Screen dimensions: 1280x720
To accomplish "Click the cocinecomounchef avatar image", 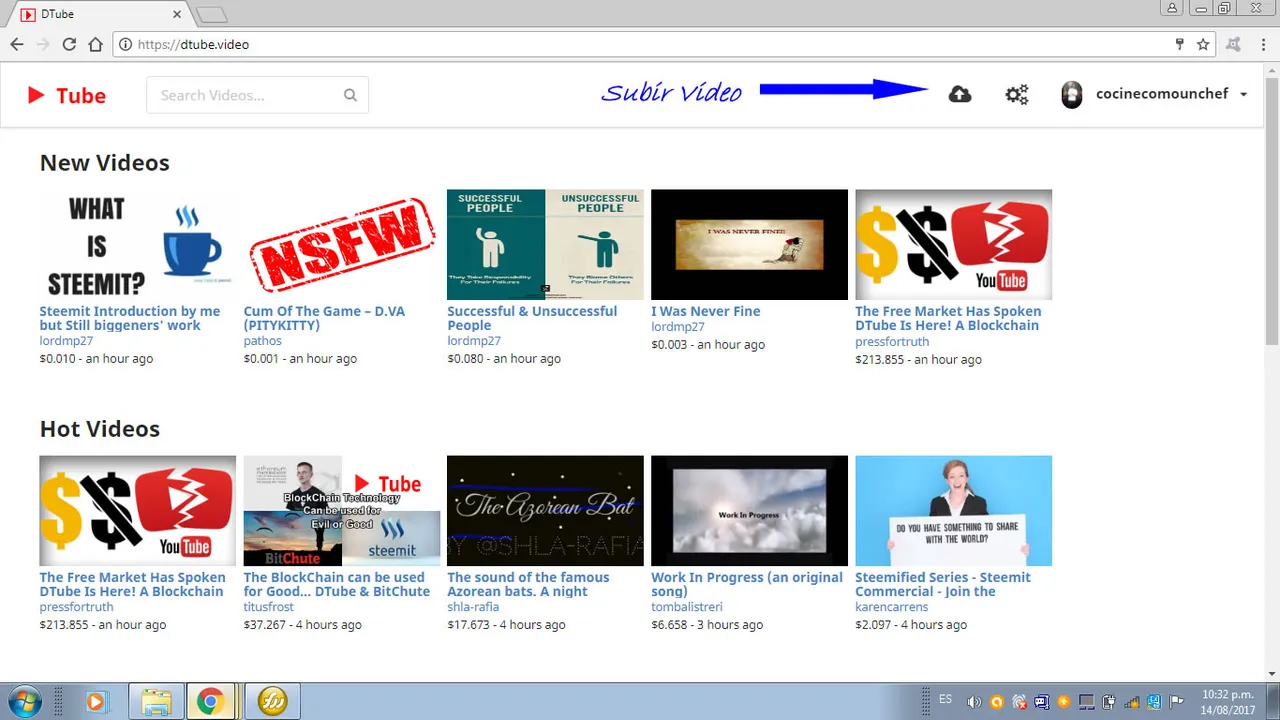I will click(x=1071, y=94).
